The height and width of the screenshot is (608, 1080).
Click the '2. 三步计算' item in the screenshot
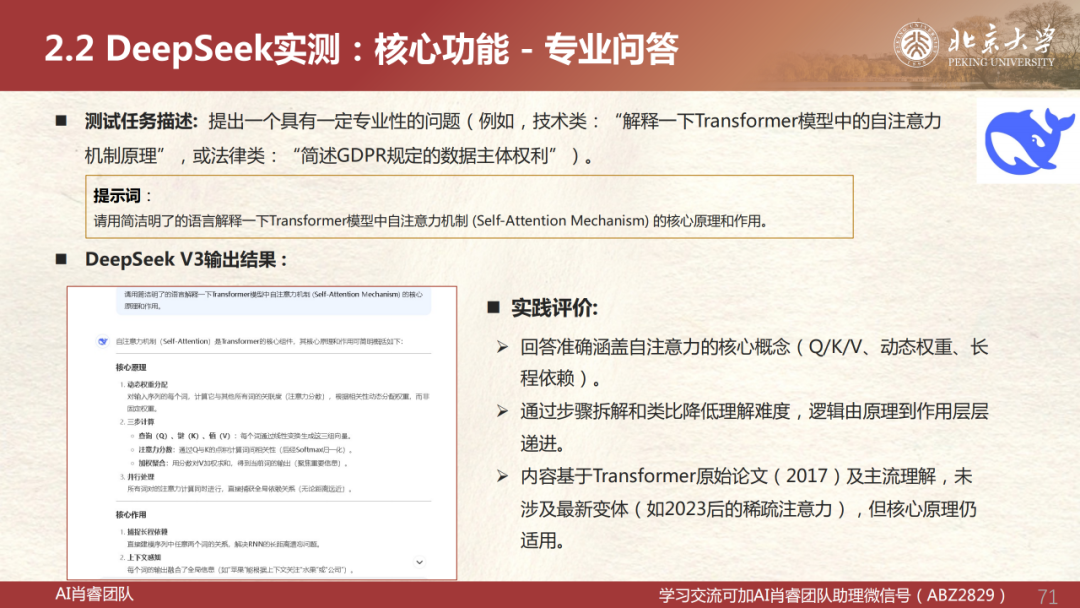point(137,421)
